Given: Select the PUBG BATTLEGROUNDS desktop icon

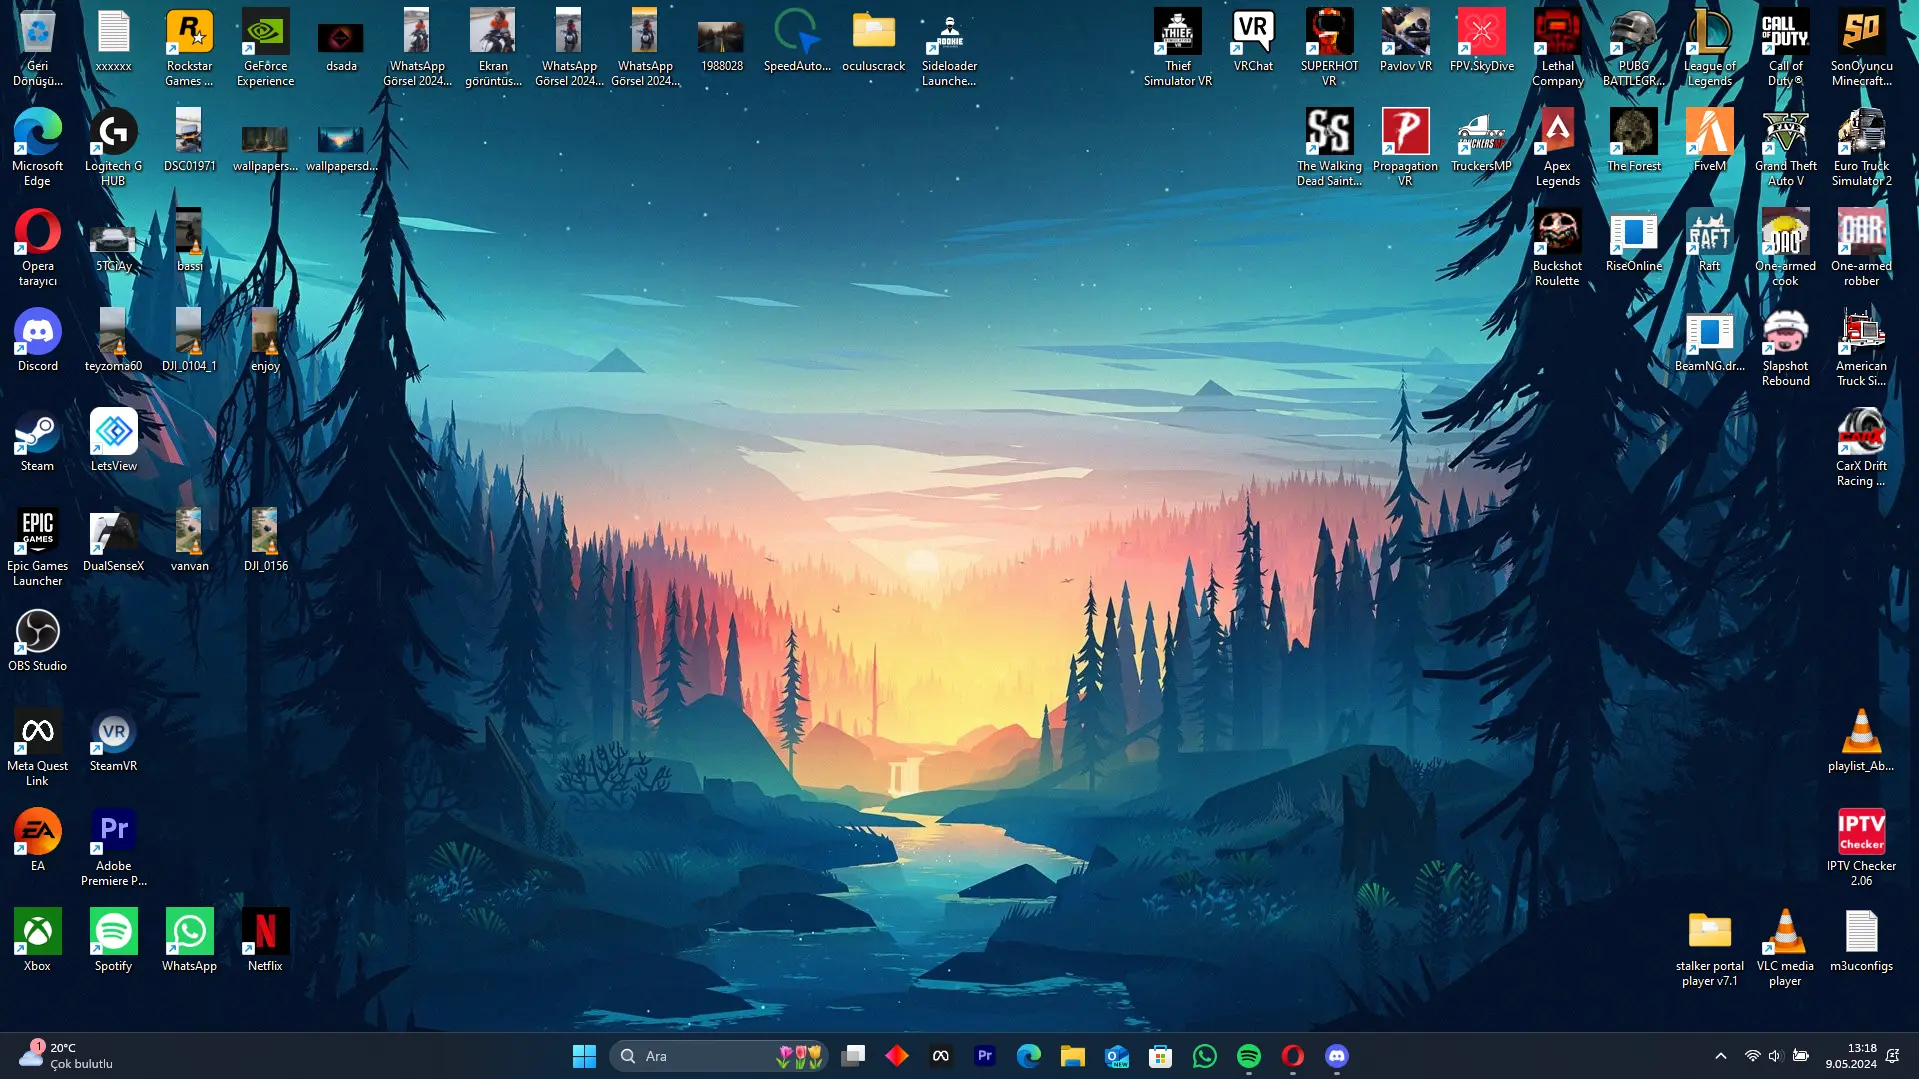Looking at the screenshot, I should point(1633,47).
